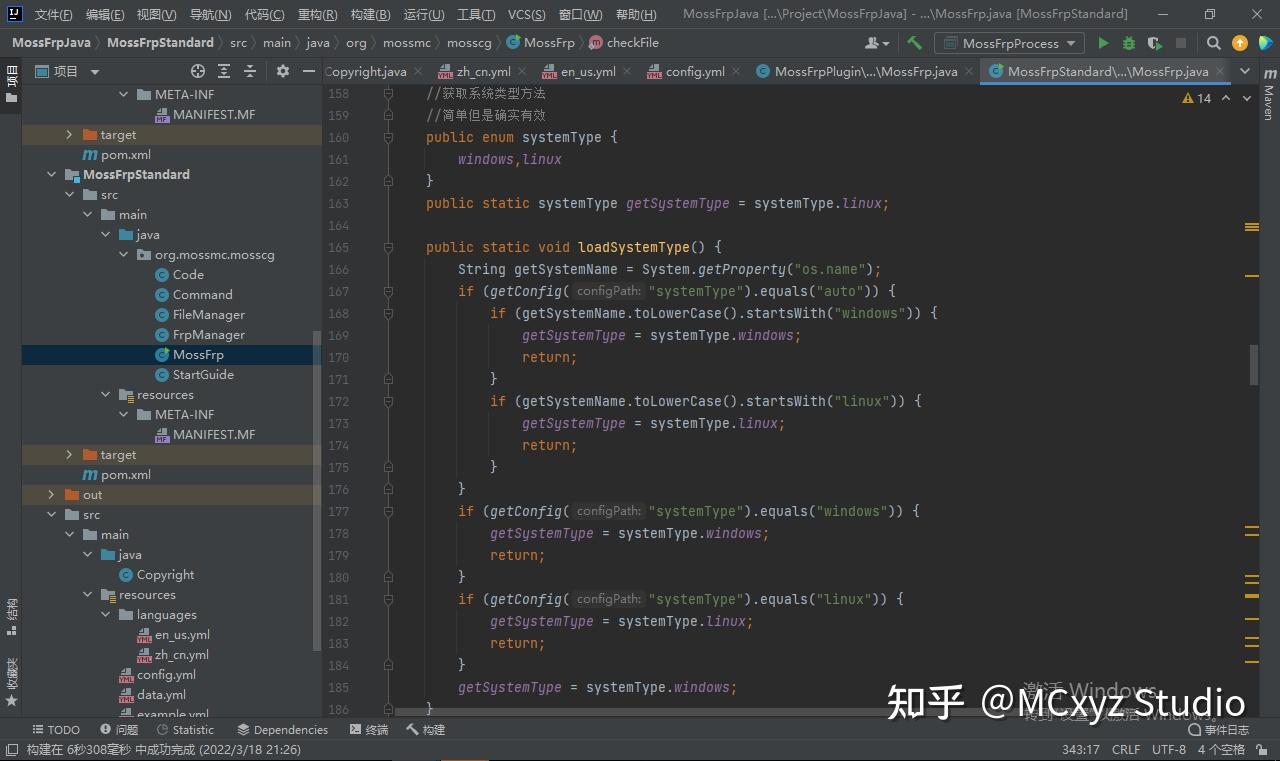This screenshot has height=761, width=1280.
Task: Open the 文件 menu
Action: 54,14
